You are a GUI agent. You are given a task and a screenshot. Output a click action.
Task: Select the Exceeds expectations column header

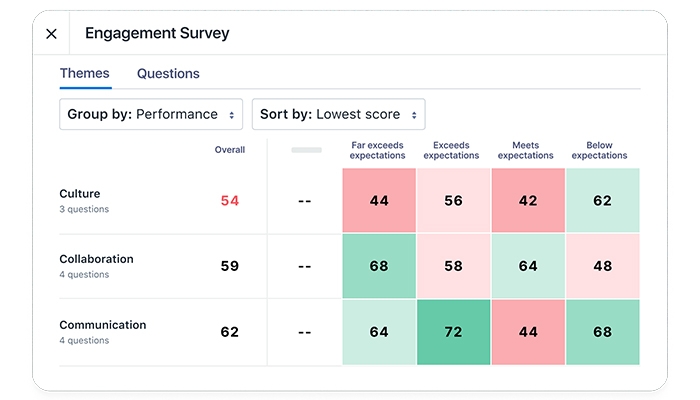click(x=453, y=150)
